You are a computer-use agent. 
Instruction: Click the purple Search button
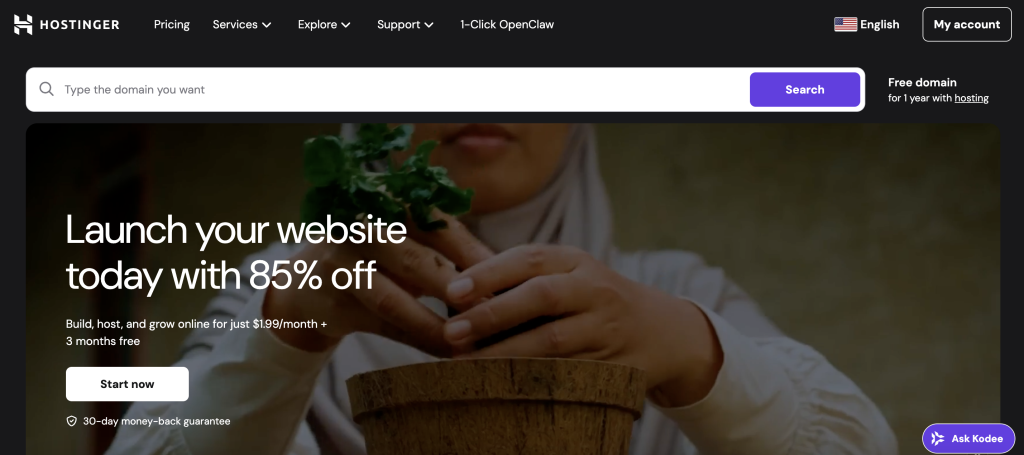pos(805,89)
